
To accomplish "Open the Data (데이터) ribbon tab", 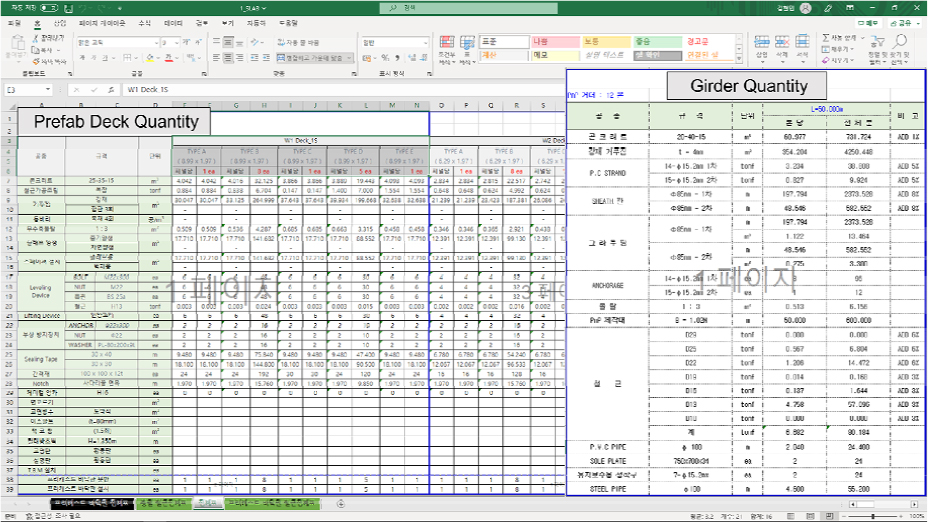I will pos(173,23).
